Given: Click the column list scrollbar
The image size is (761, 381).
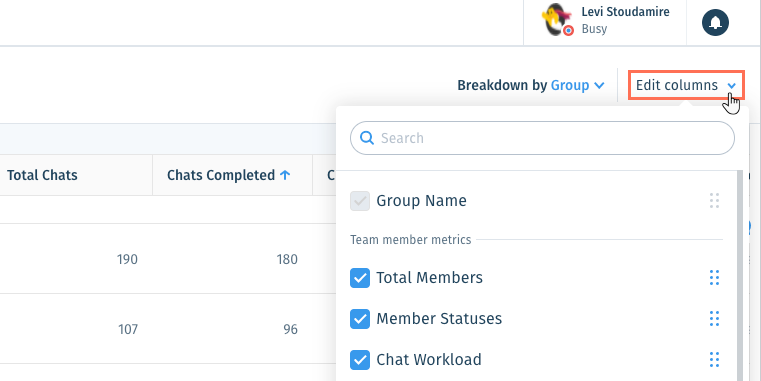Looking at the screenshot, I should pos(740,276).
